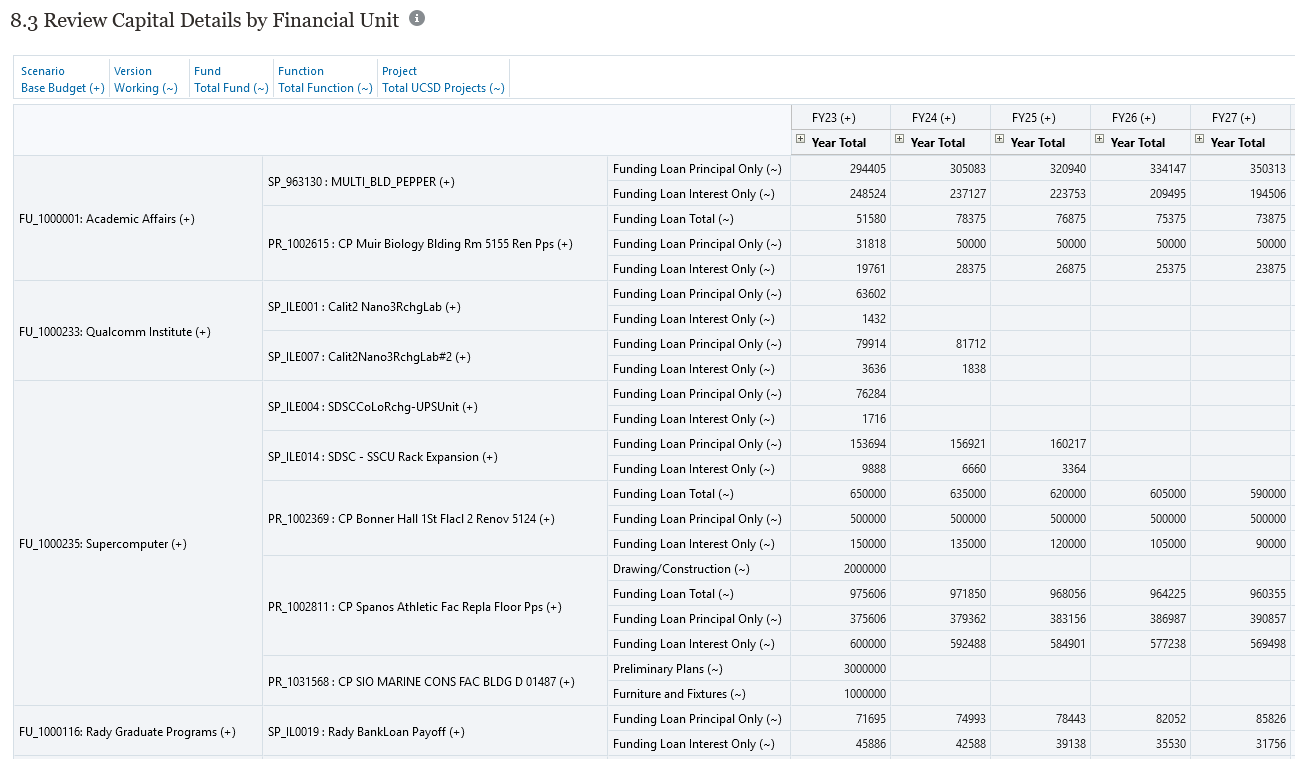
Task: Select FU_1000235: Supercomputer row header
Action: point(103,544)
